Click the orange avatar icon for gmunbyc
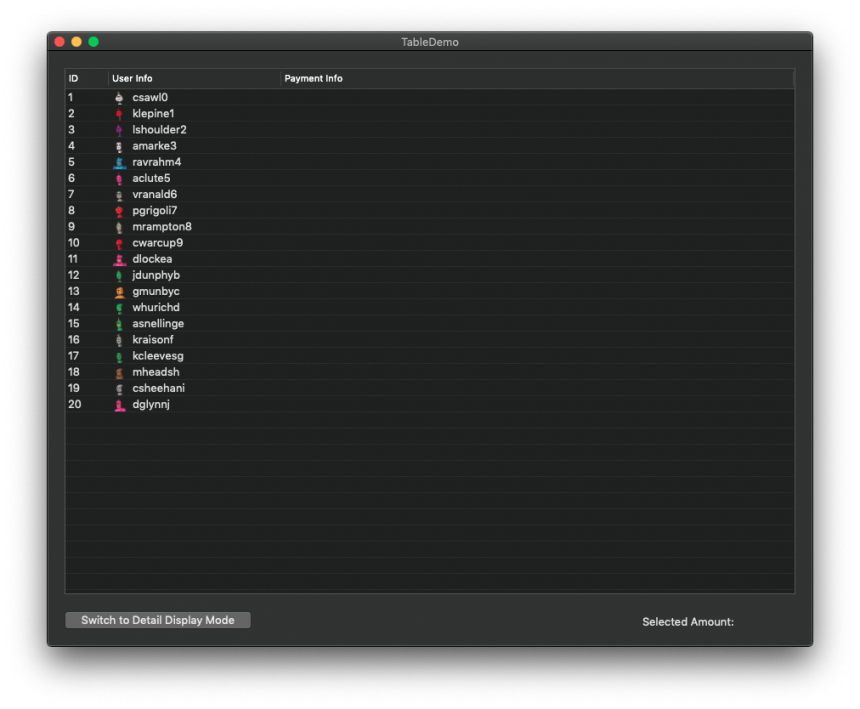The image size is (860, 709). pos(120,290)
